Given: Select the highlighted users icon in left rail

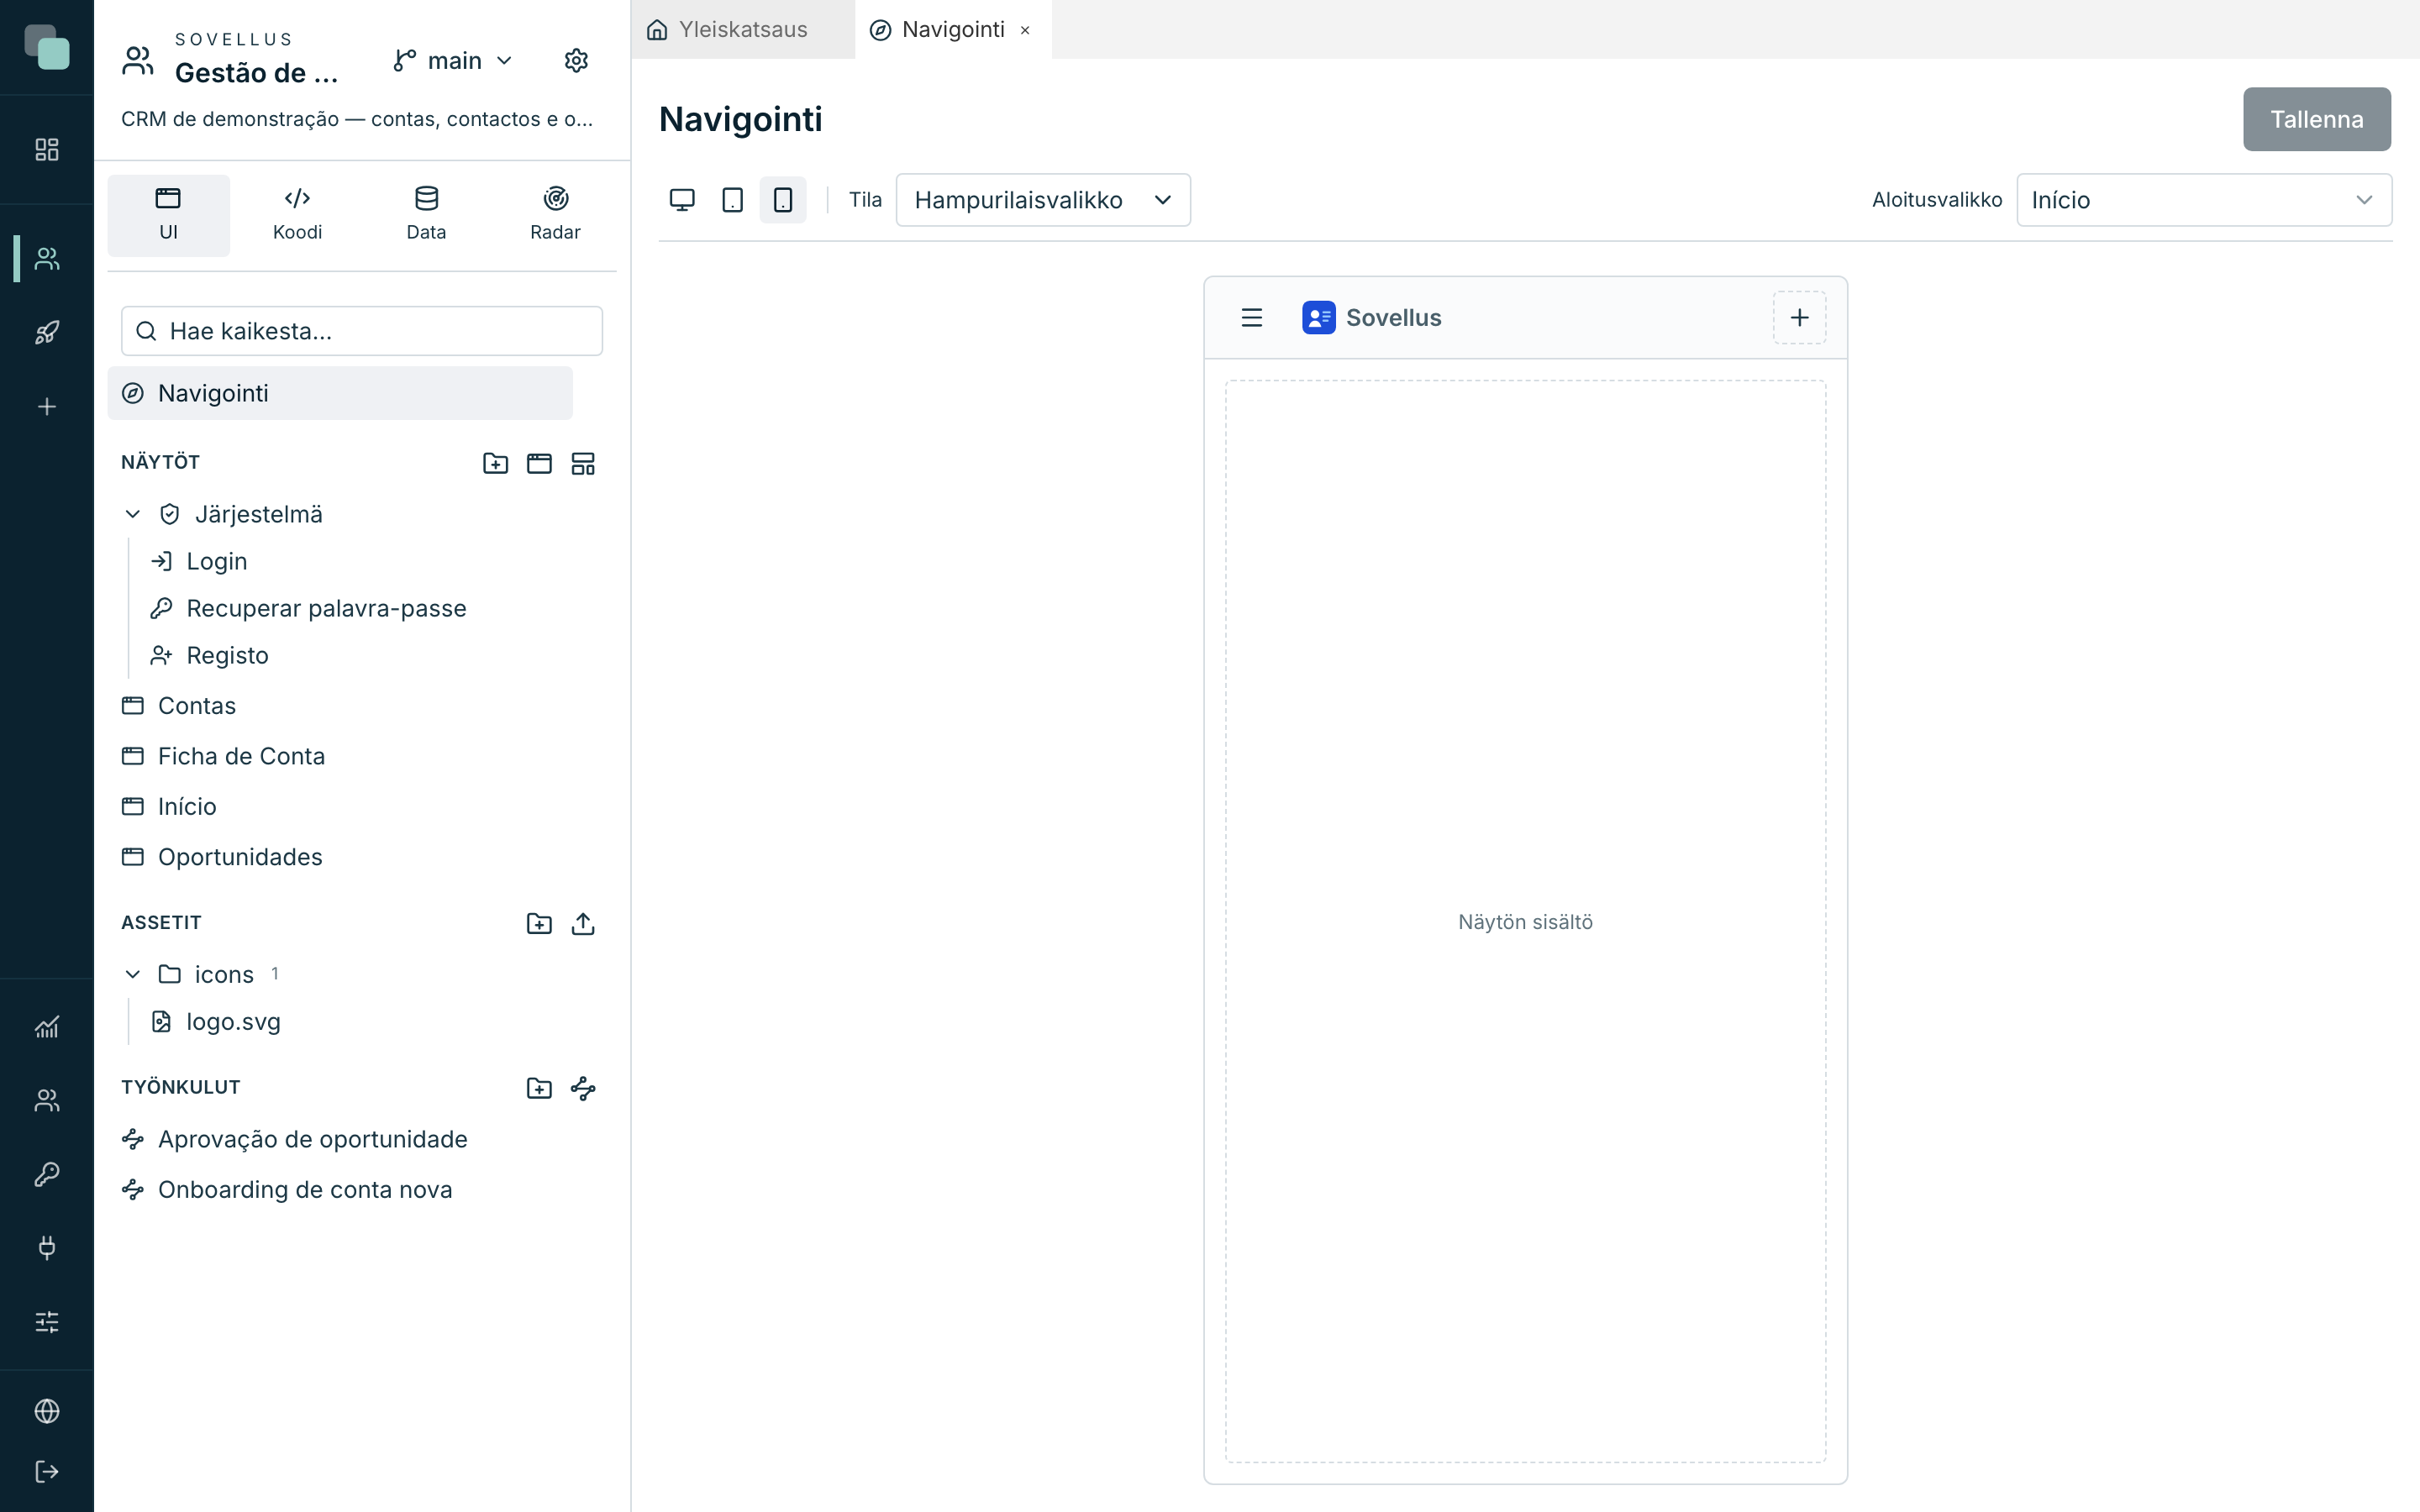Looking at the screenshot, I should point(47,259).
